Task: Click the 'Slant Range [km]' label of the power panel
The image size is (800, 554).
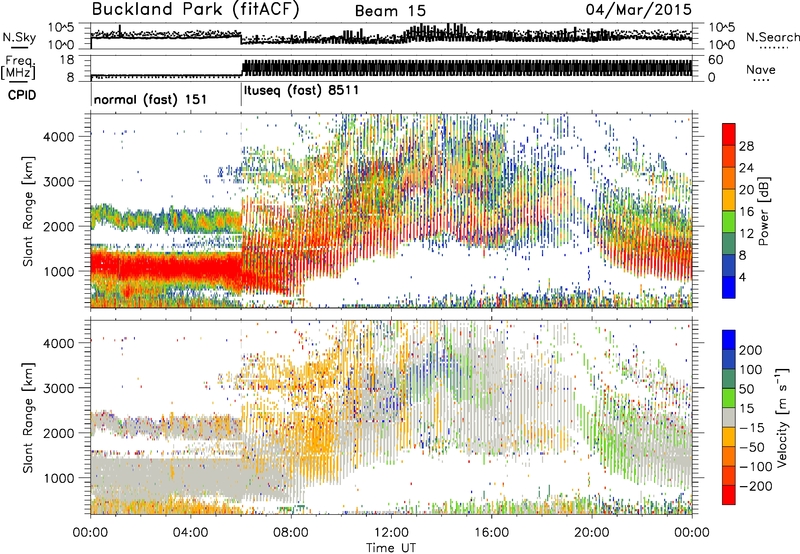Action: pyautogui.click(x=28, y=211)
